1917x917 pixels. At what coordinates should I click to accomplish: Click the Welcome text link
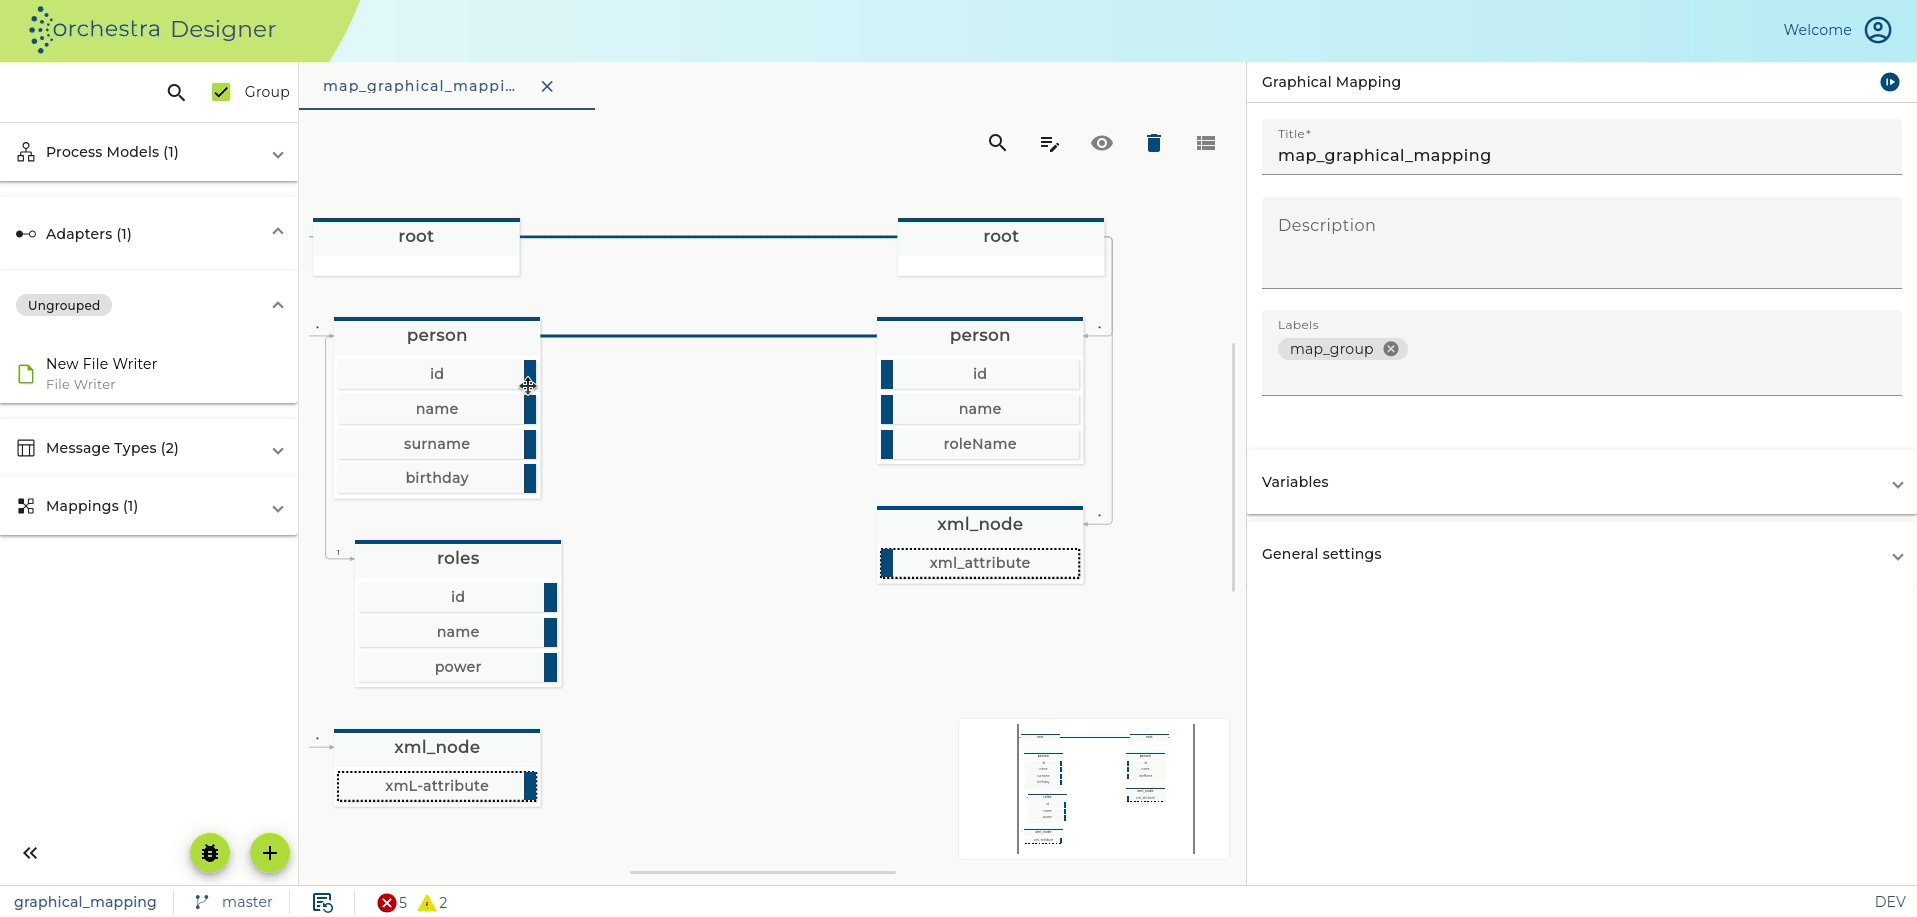[x=1817, y=30]
